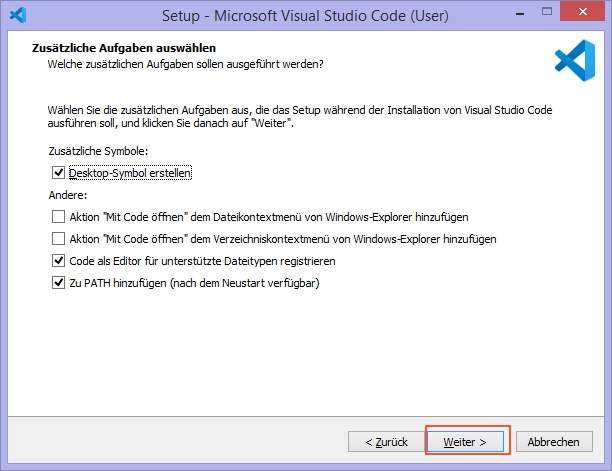Viewport: 612px width, 471px height.
Task: Enable Verzeichniskontextmenü 'Mit Code öffnen' checkbox
Action: pos(59,238)
